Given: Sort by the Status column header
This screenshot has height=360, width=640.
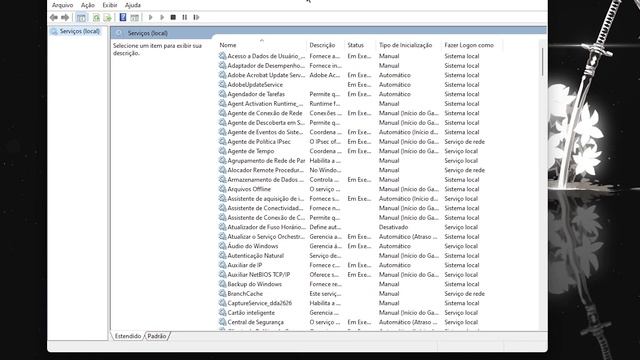Looking at the screenshot, I should (360, 45).
